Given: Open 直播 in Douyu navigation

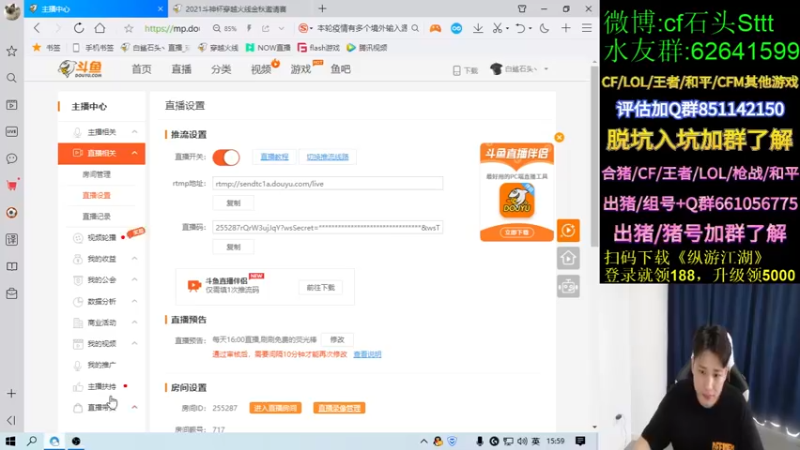Looking at the screenshot, I should coord(181,69).
